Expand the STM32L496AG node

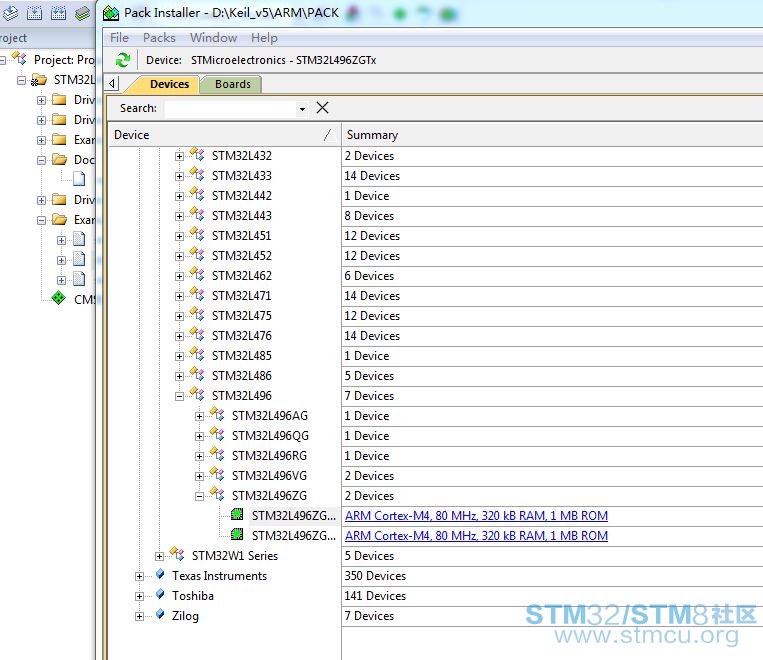click(x=200, y=416)
